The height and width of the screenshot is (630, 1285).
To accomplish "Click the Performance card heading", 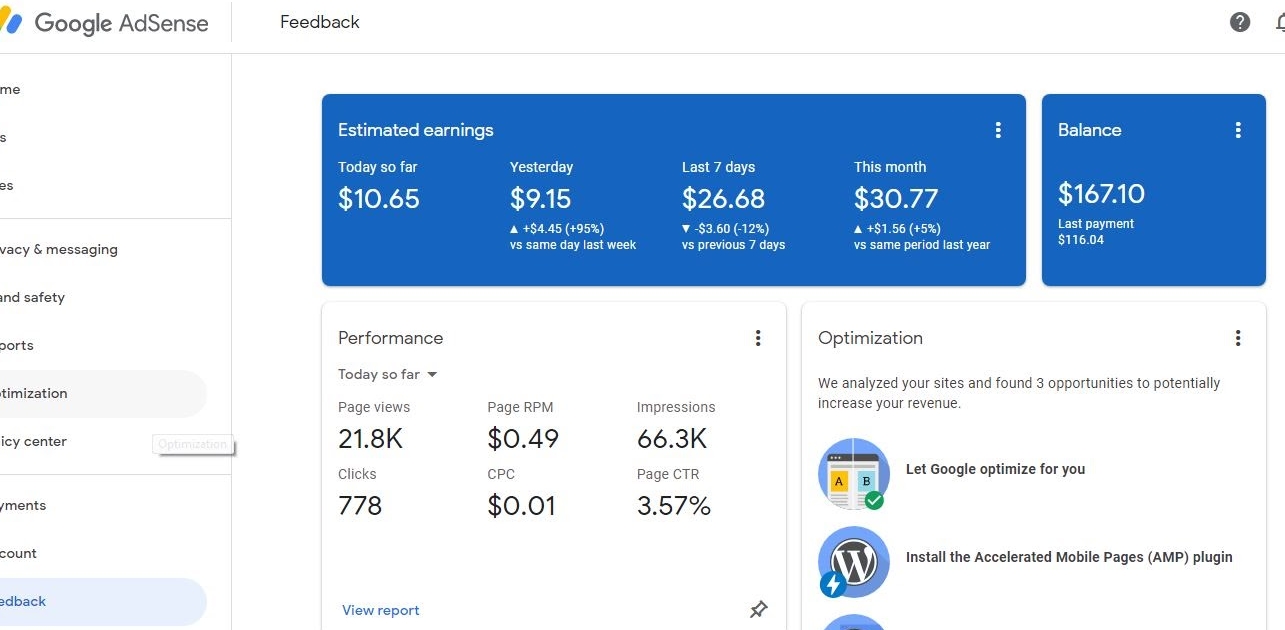I will point(391,338).
